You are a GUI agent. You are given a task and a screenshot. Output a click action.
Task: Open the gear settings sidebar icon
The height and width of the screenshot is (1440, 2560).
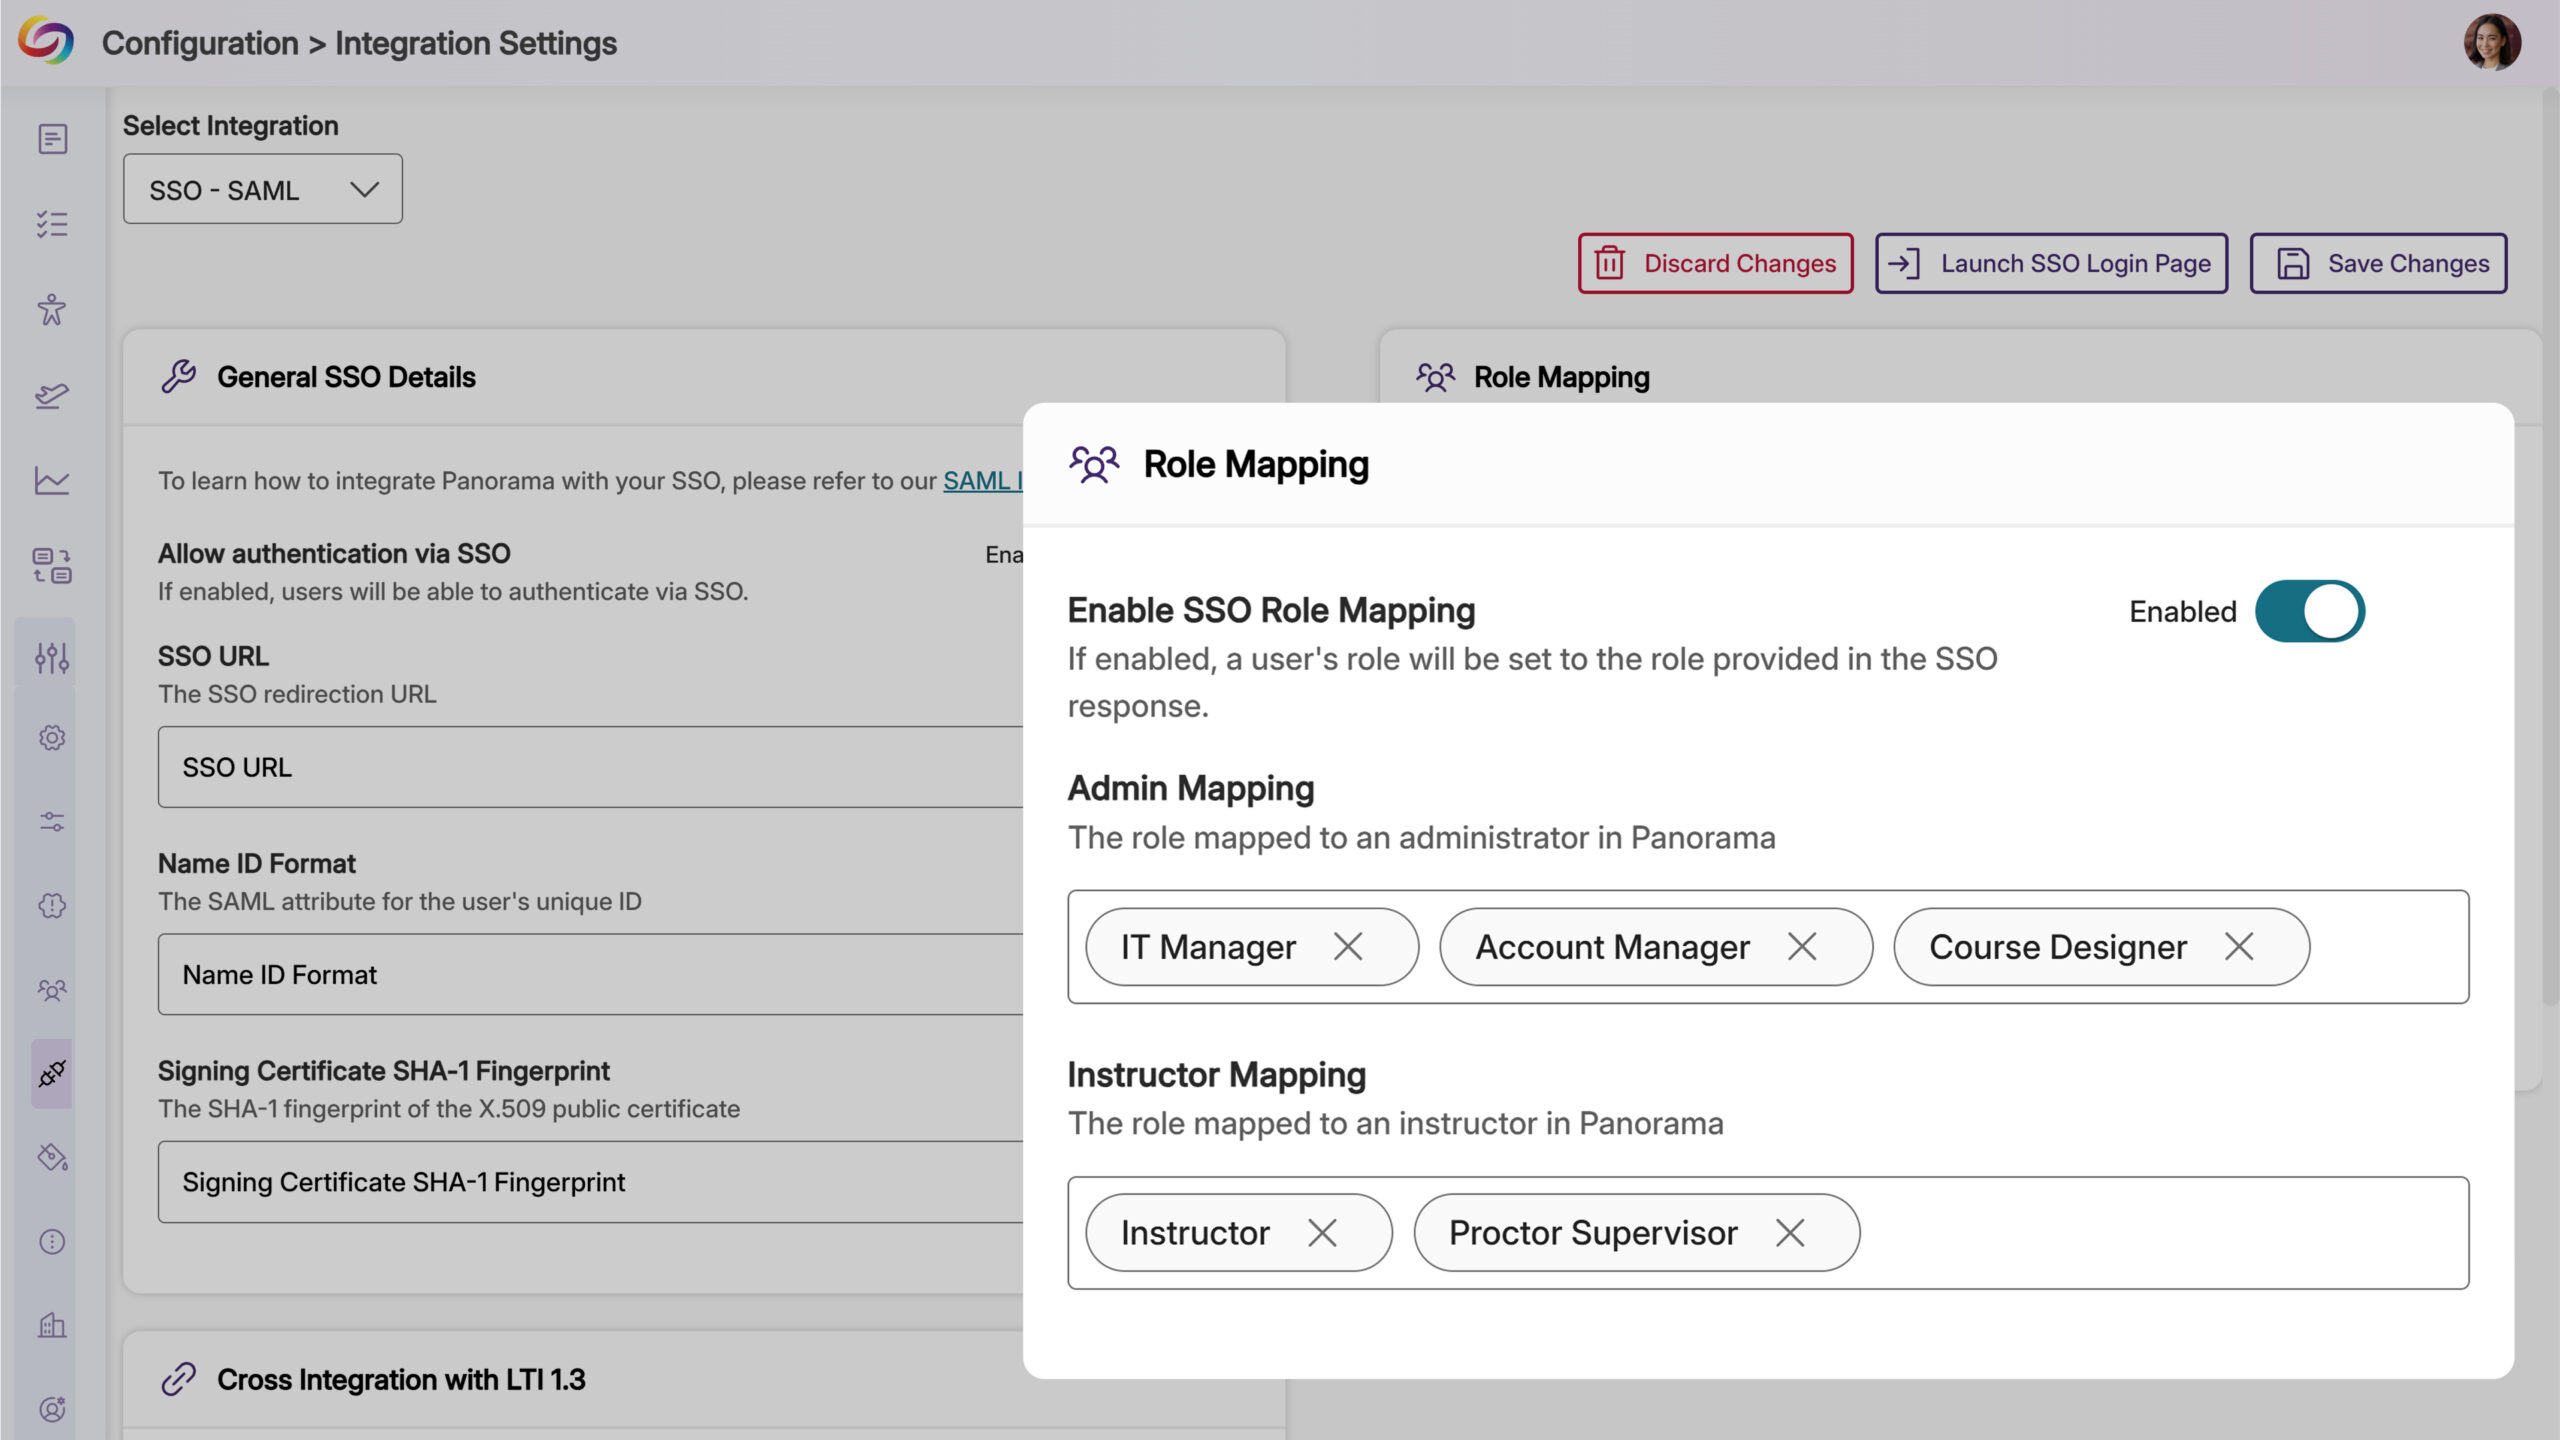pyautogui.click(x=52, y=738)
